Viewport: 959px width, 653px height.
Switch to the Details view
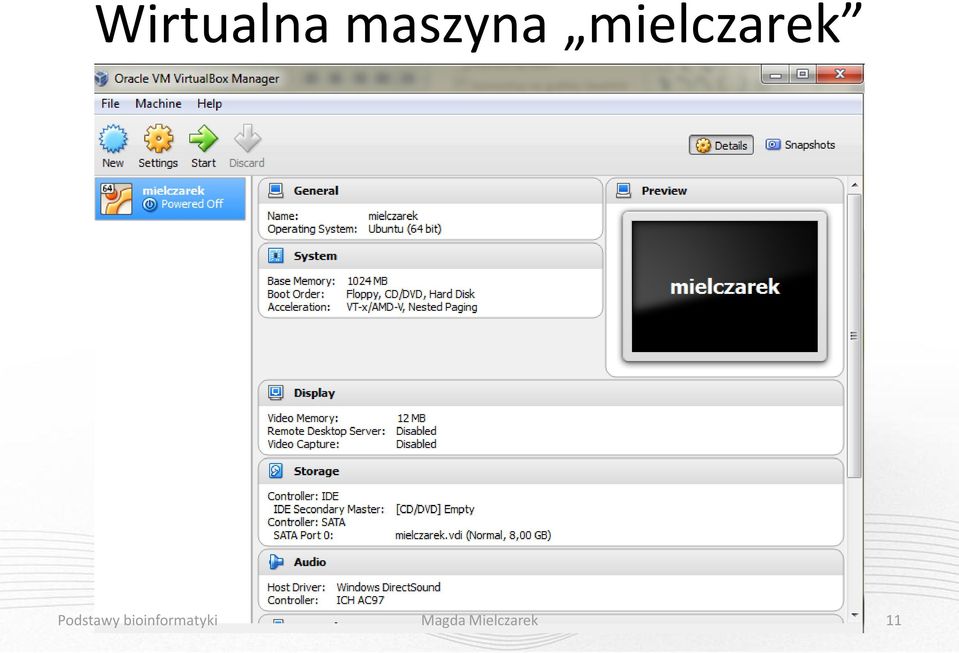coord(721,146)
